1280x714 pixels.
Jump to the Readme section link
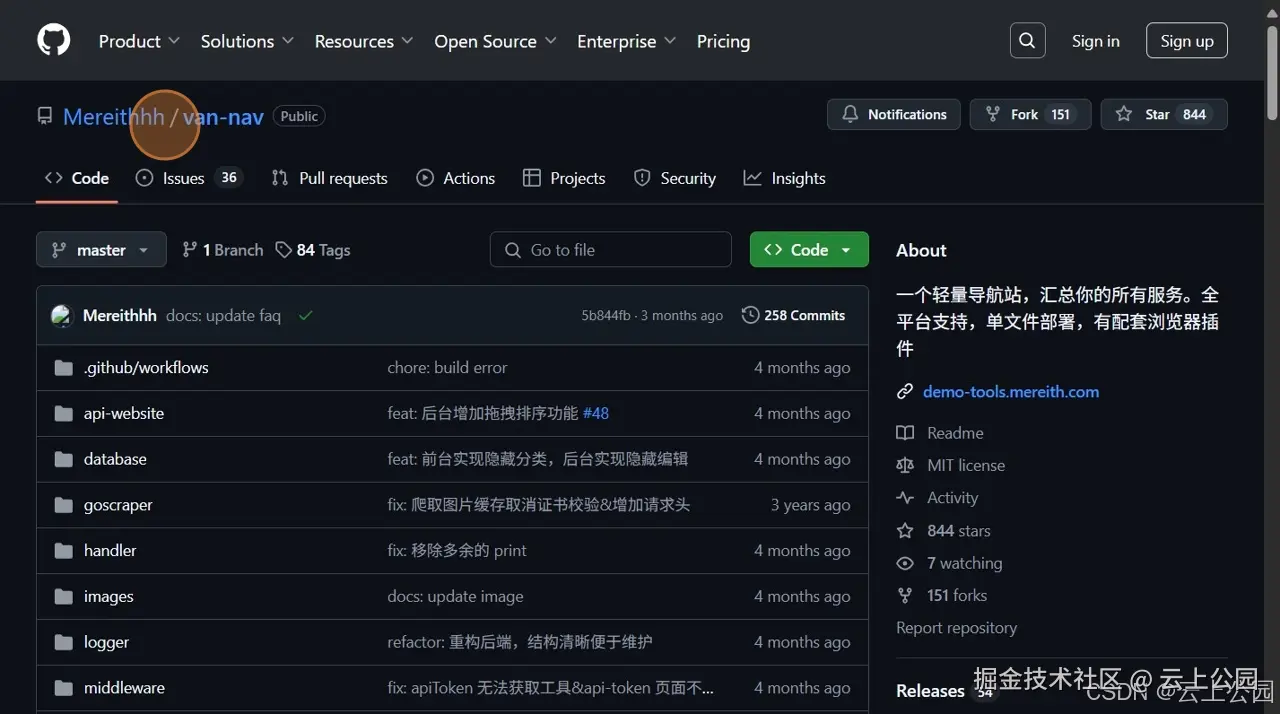pyautogui.click(x=955, y=433)
